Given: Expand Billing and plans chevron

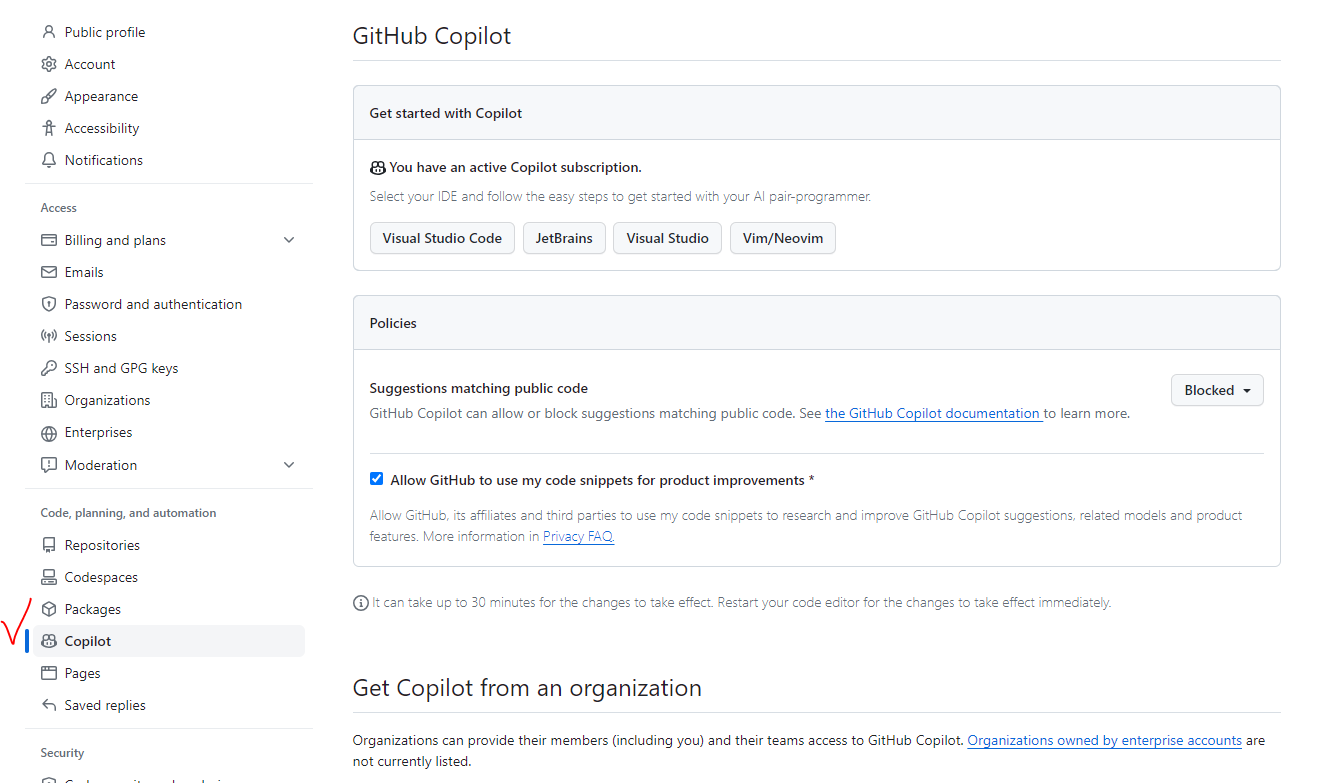Looking at the screenshot, I should coord(289,240).
